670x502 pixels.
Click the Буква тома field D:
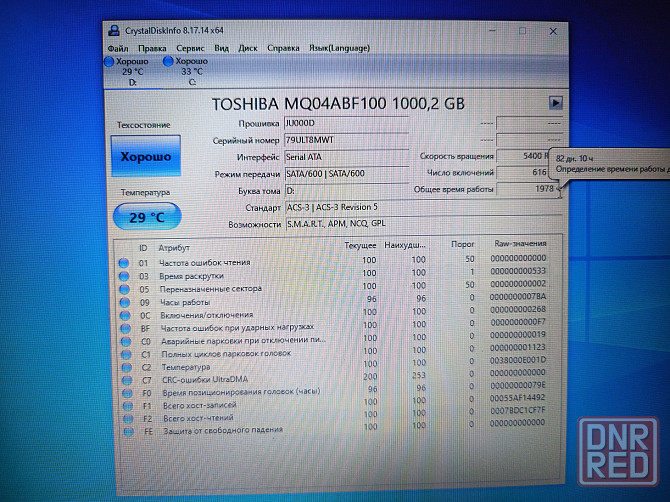pos(347,191)
